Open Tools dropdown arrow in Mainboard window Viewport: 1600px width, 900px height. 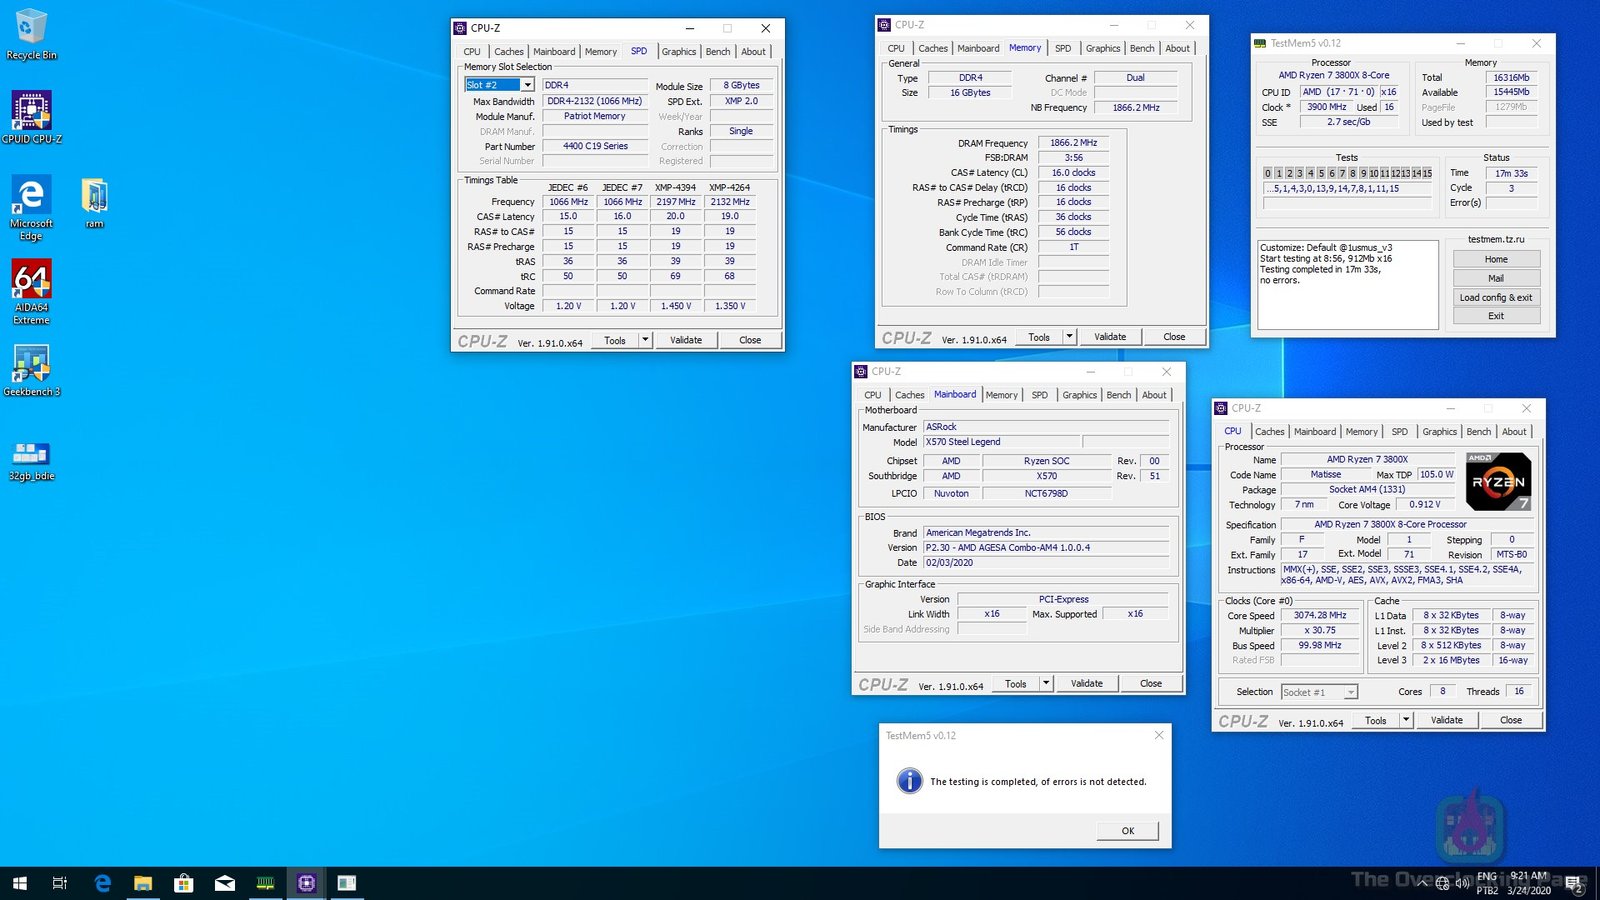[1046, 684]
